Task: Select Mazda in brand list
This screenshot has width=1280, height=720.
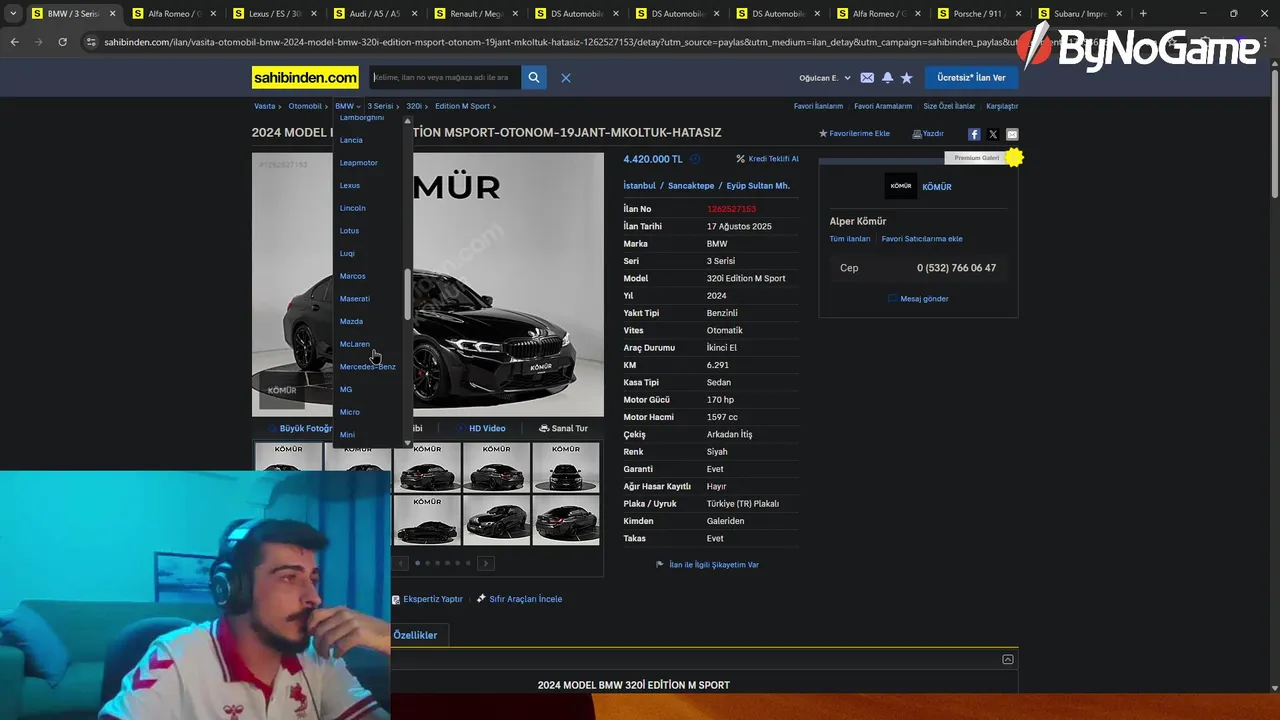Action: [x=351, y=321]
